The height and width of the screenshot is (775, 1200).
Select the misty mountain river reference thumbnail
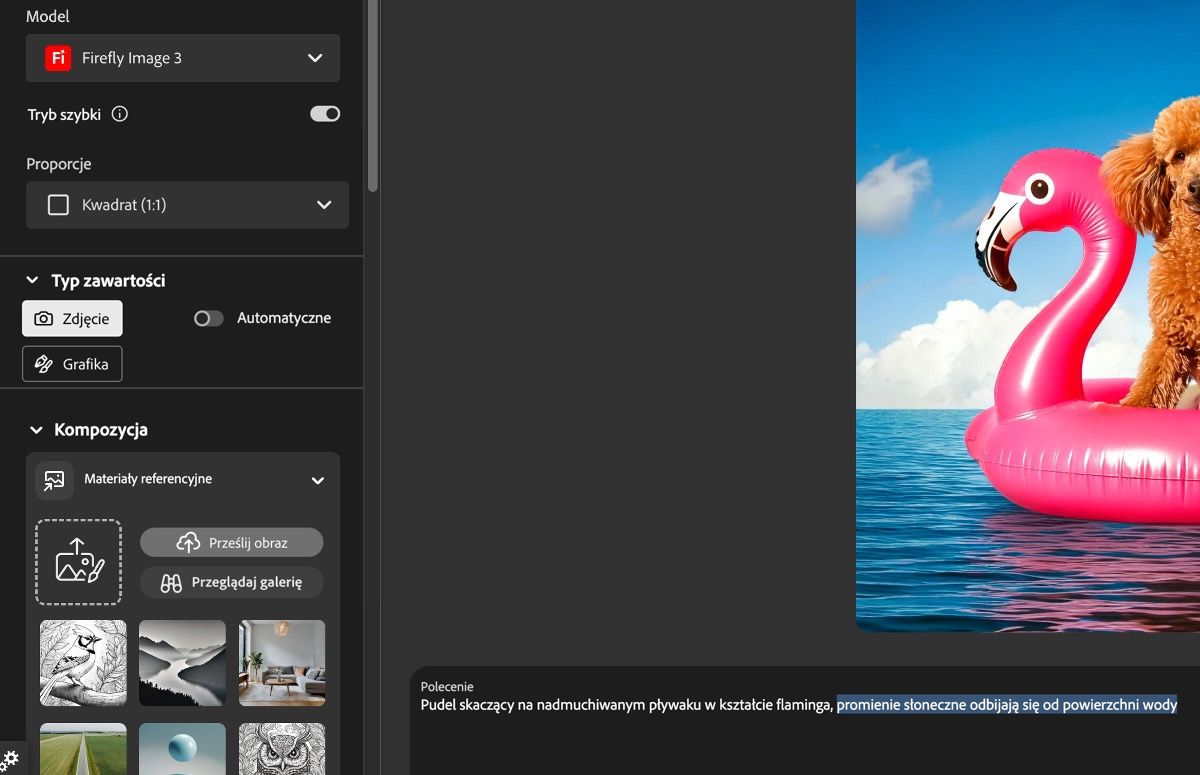click(x=182, y=663)
